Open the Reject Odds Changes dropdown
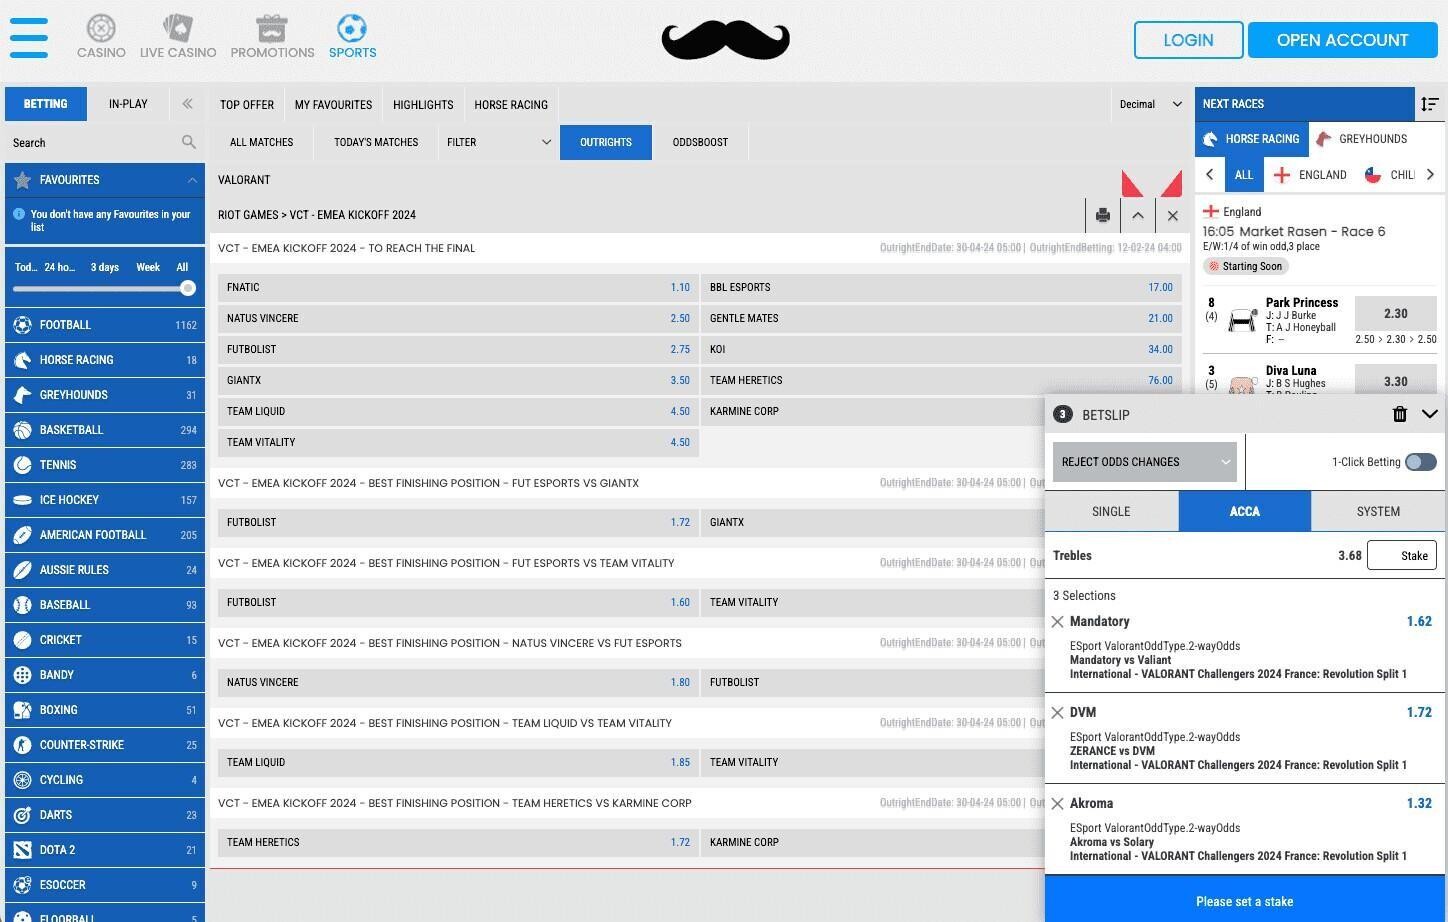The image size is (1448, 922). click(x=1145, y=462)
